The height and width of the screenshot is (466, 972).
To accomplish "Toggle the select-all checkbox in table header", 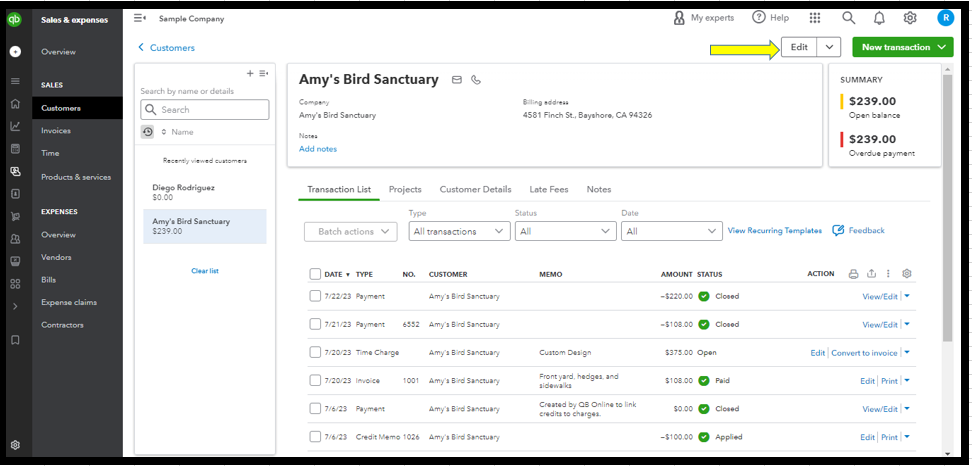I will [315, 274].
